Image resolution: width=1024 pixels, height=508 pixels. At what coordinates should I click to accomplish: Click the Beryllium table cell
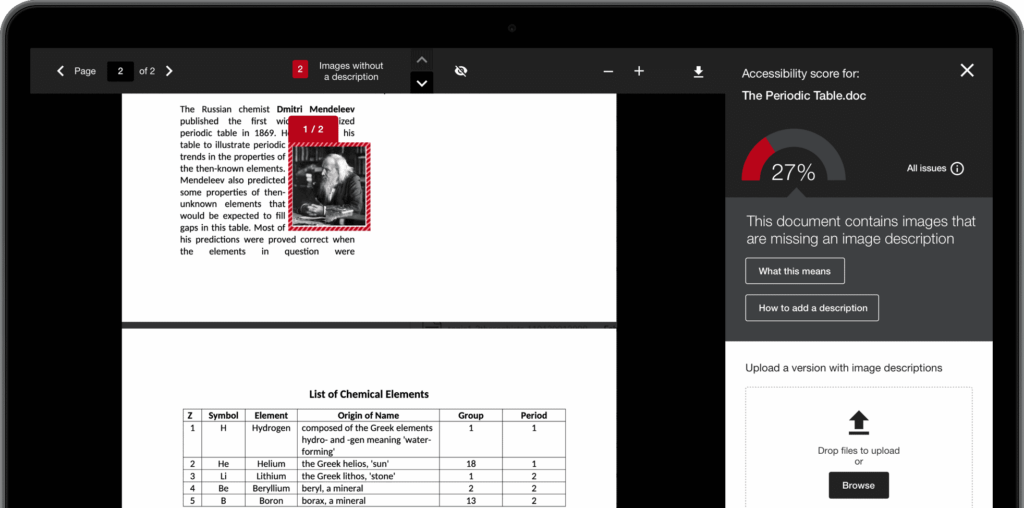coord(271,488)
